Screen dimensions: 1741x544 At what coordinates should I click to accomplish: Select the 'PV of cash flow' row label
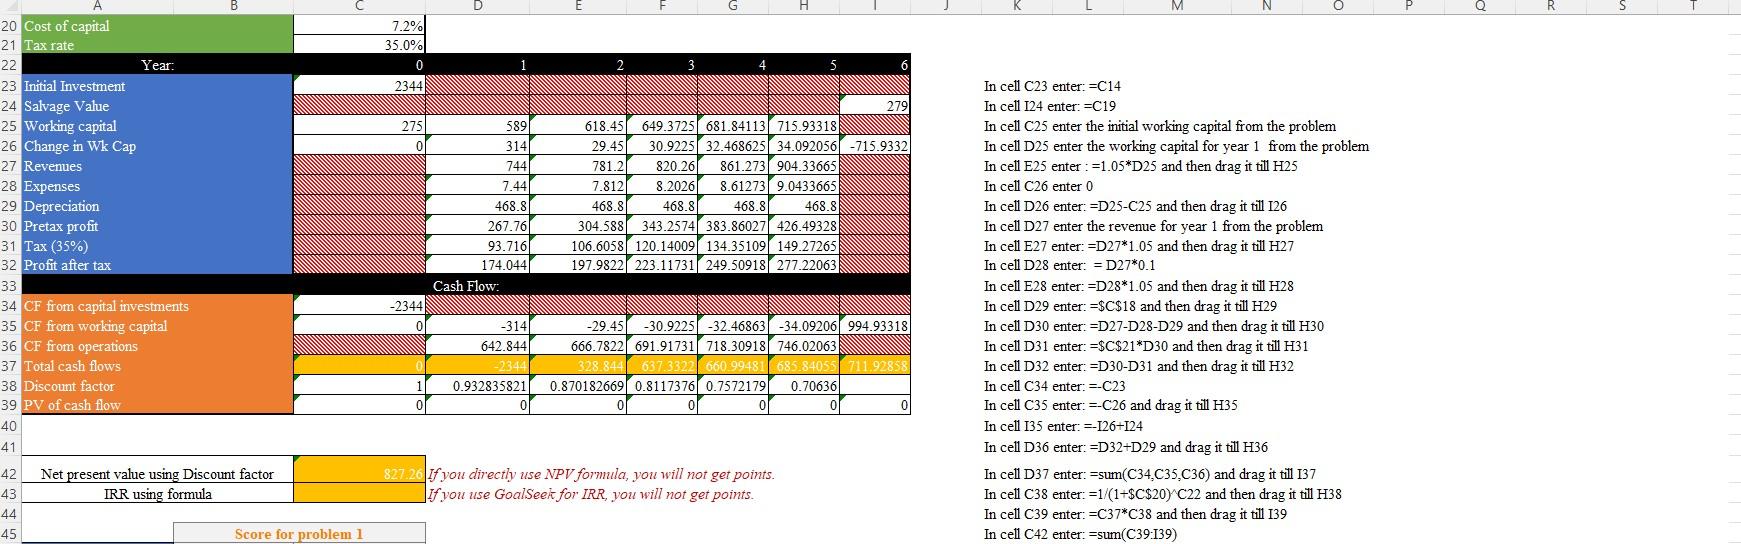pos(72,405)
